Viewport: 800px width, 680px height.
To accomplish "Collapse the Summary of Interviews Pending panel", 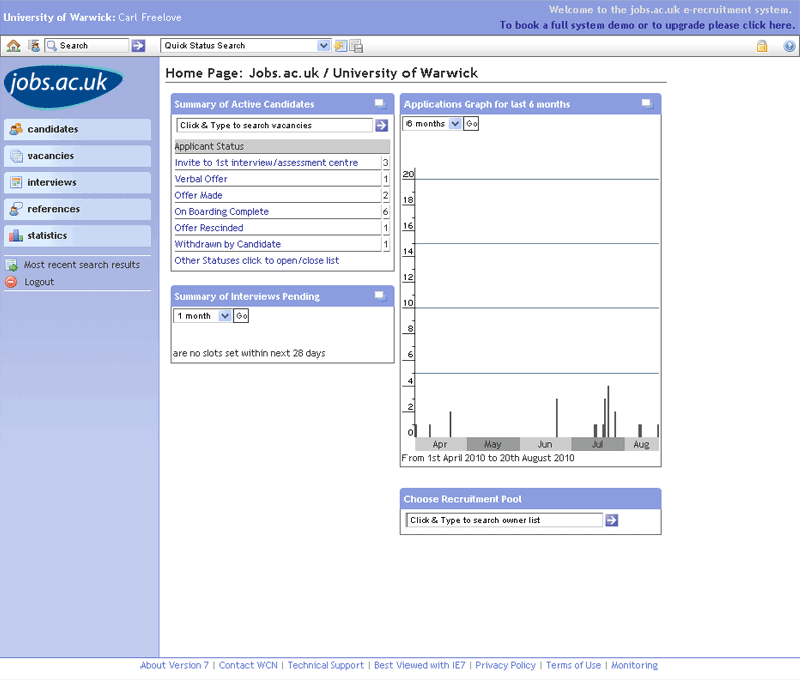I will (380, 296).
